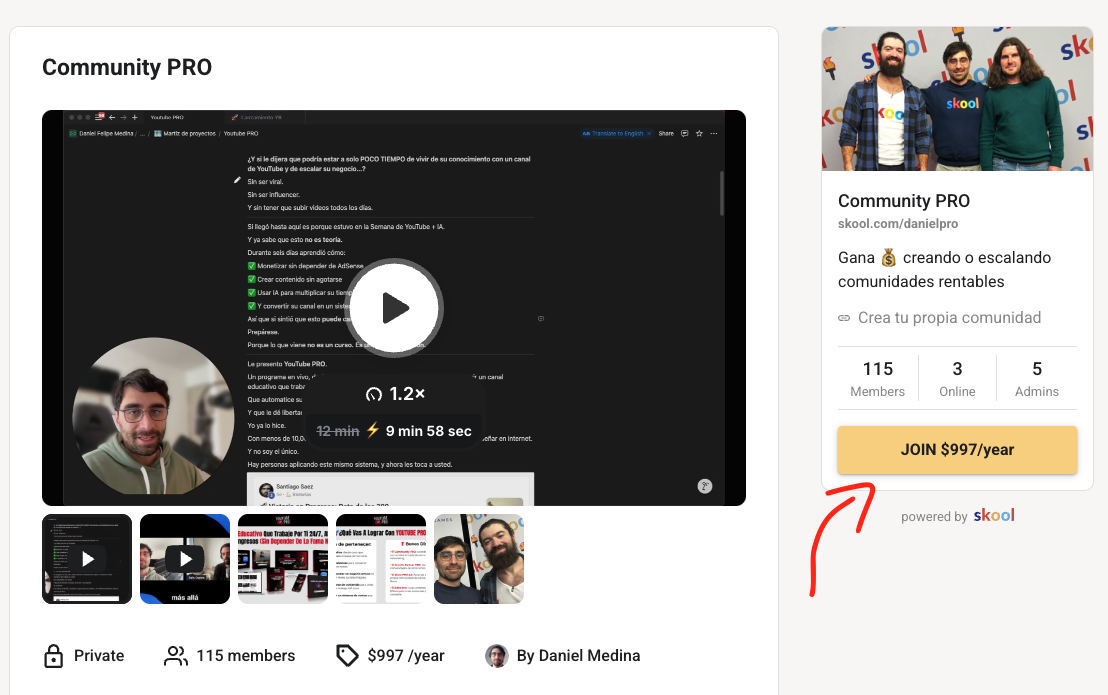Click the 3 Online stat
1108x695 pixels.
coord(957,379)
